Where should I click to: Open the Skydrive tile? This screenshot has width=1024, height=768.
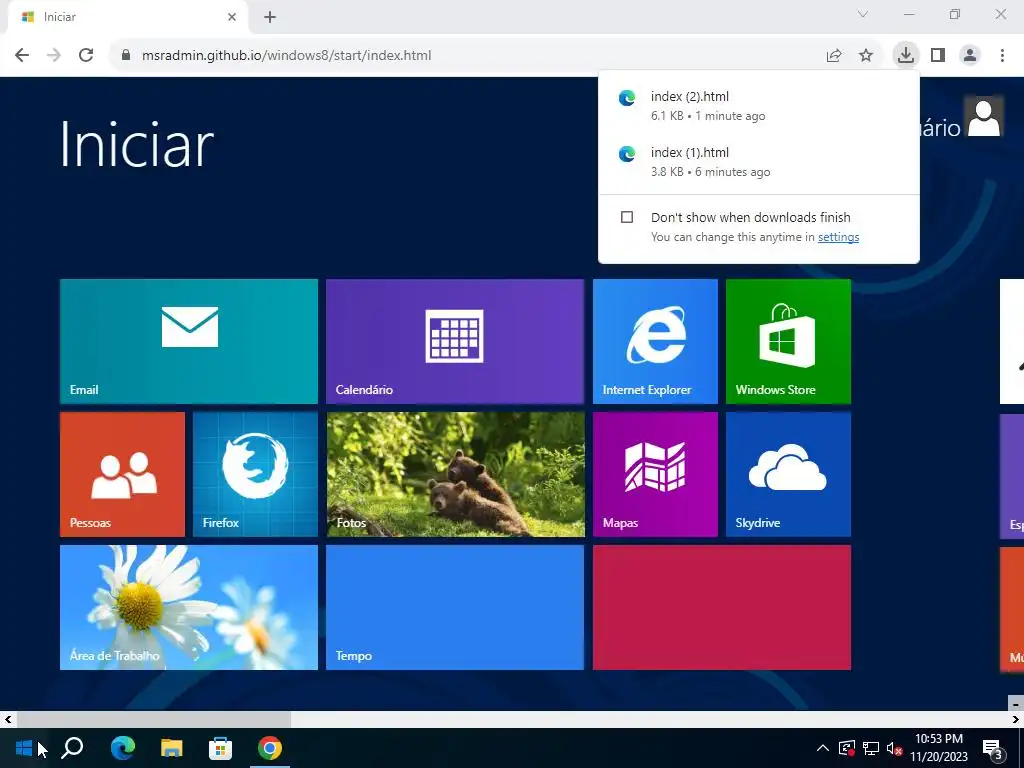(x=788, y=475)
